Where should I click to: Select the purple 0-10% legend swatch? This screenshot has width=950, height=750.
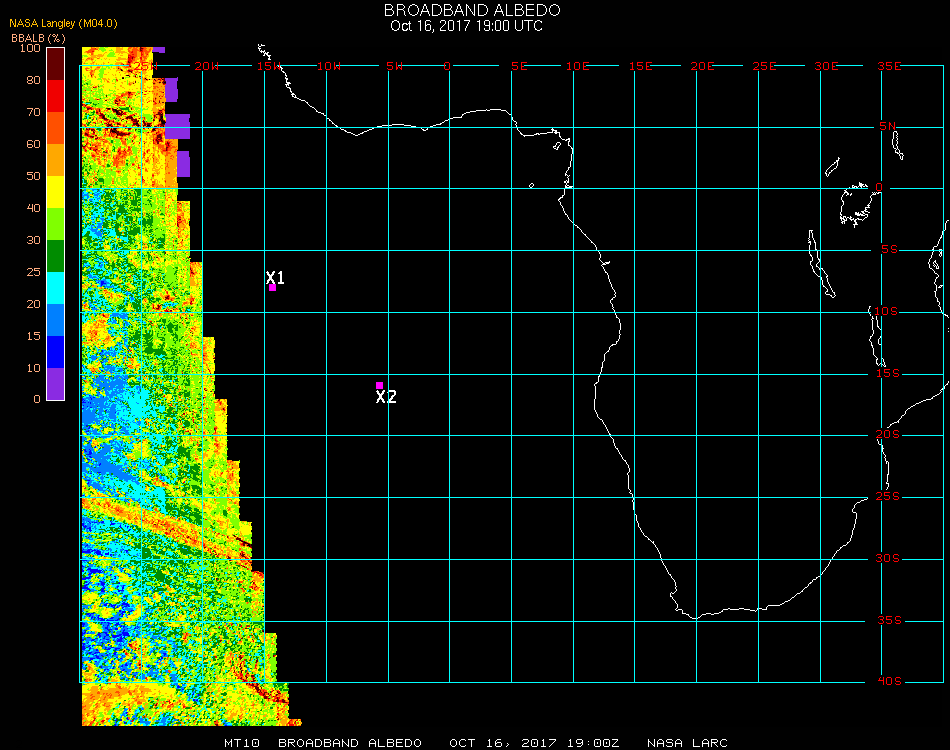tap(56, 383)
